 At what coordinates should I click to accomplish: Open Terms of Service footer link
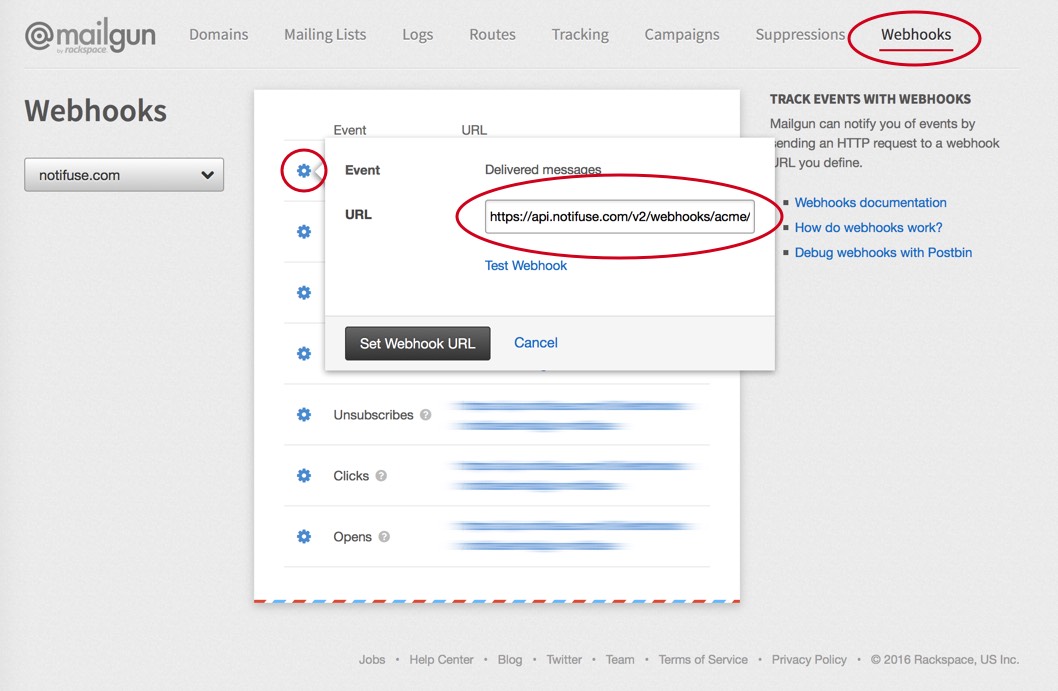[x=702, y=659]
